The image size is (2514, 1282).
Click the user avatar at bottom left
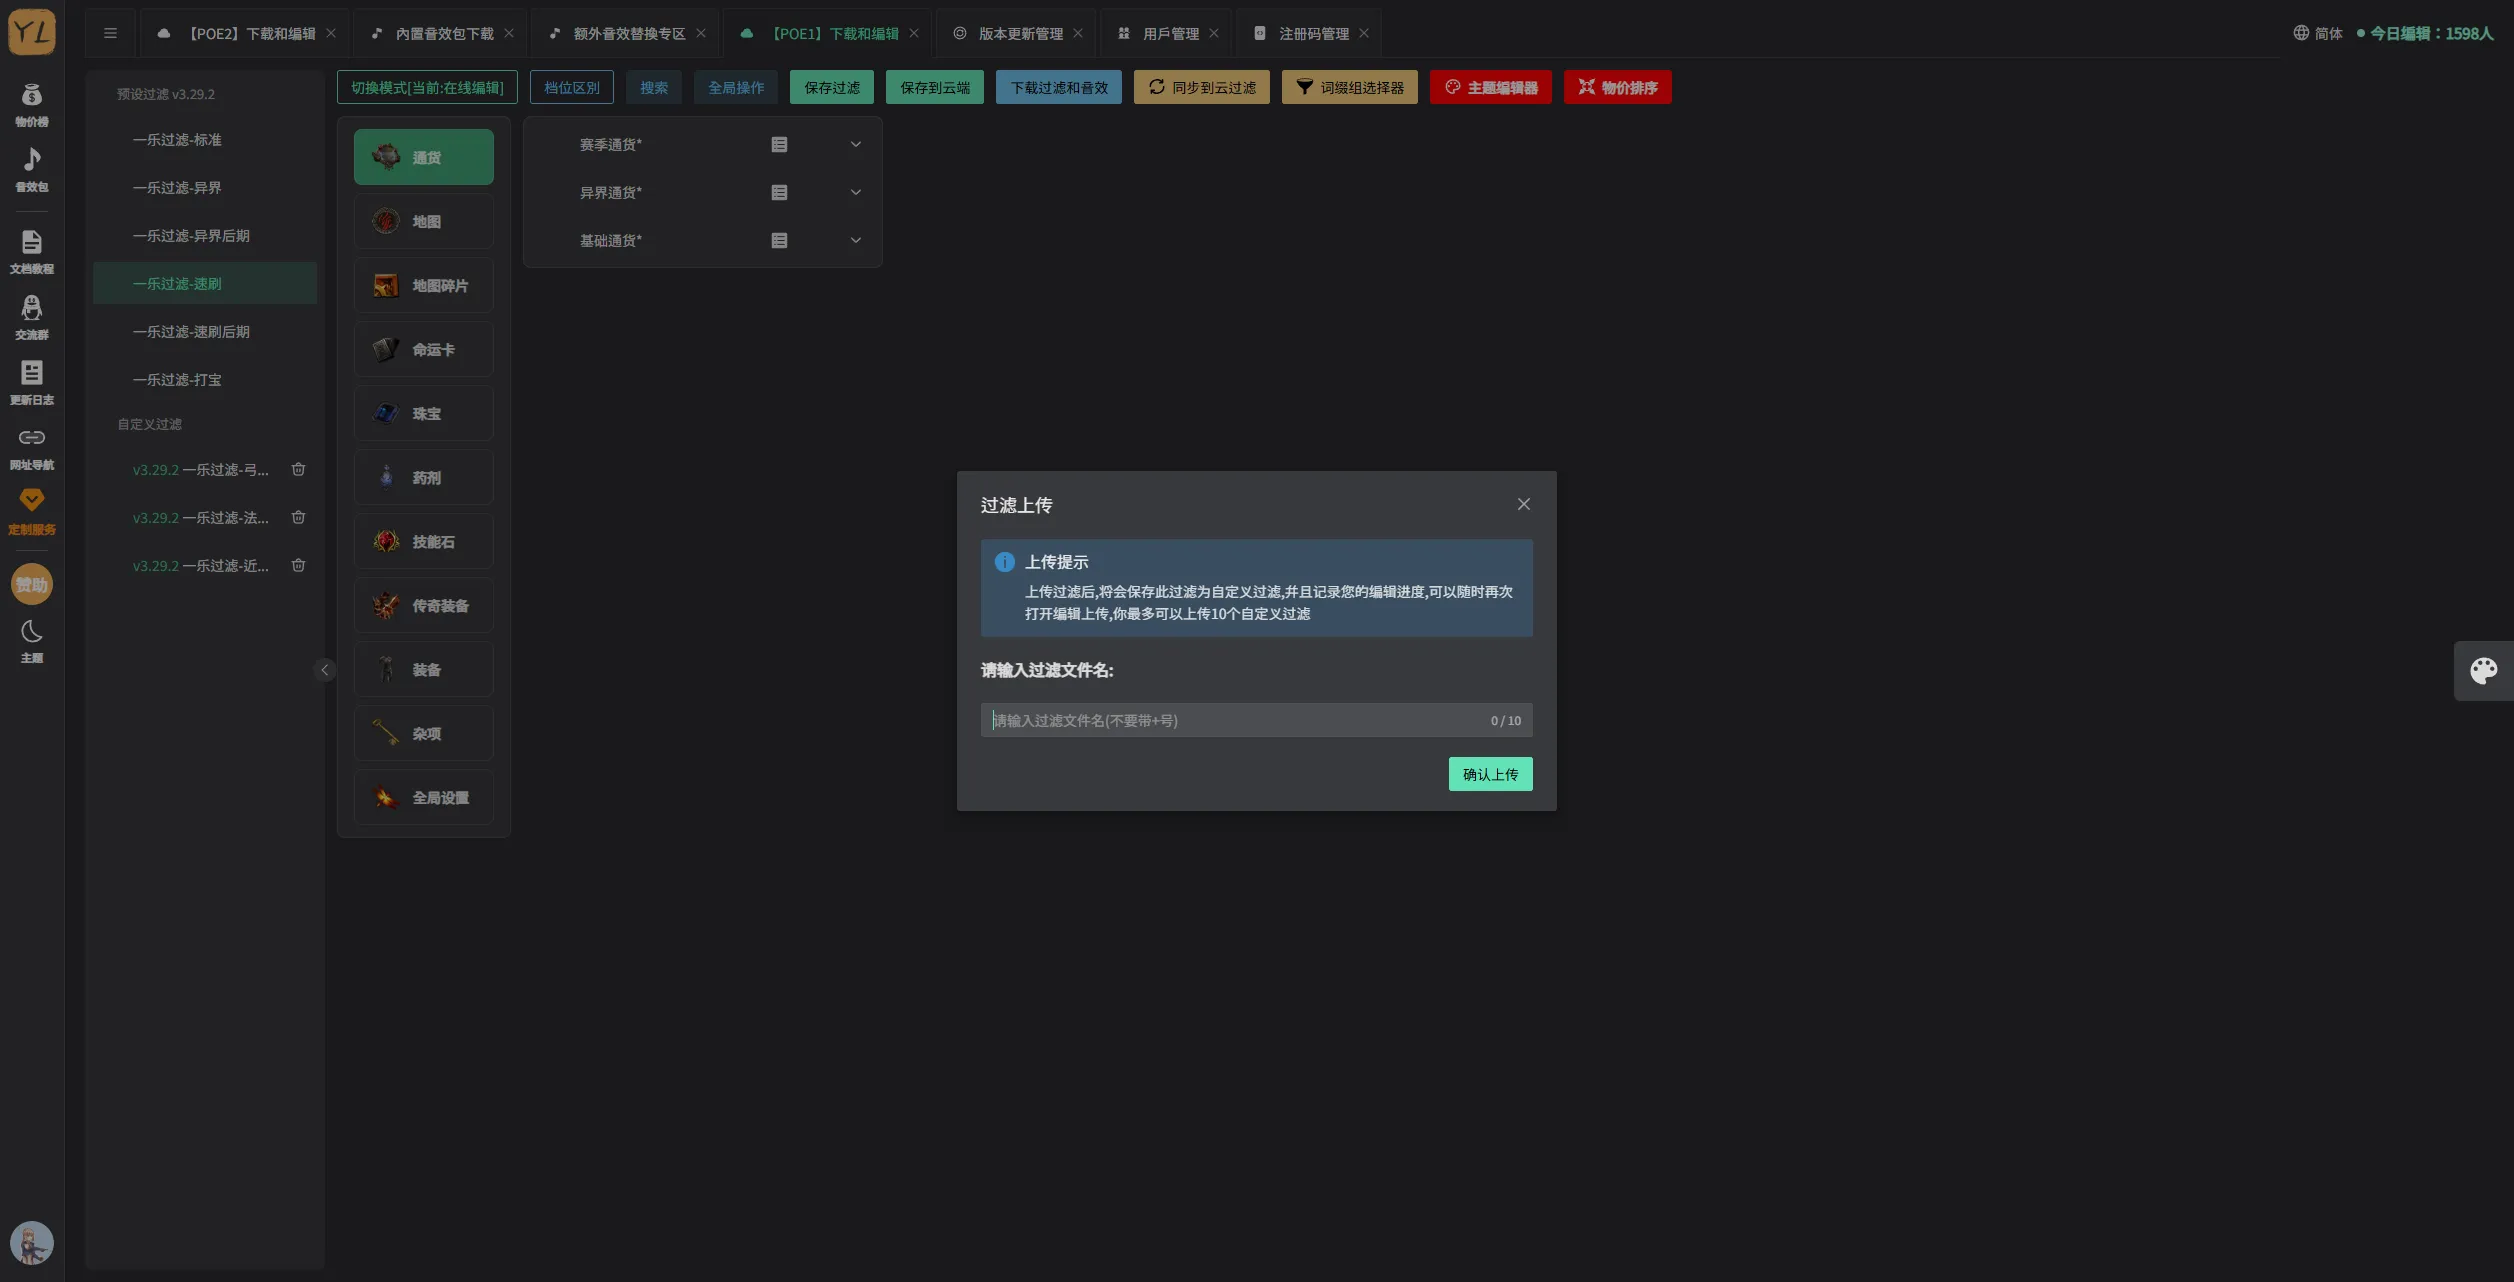click(31, 1243)
